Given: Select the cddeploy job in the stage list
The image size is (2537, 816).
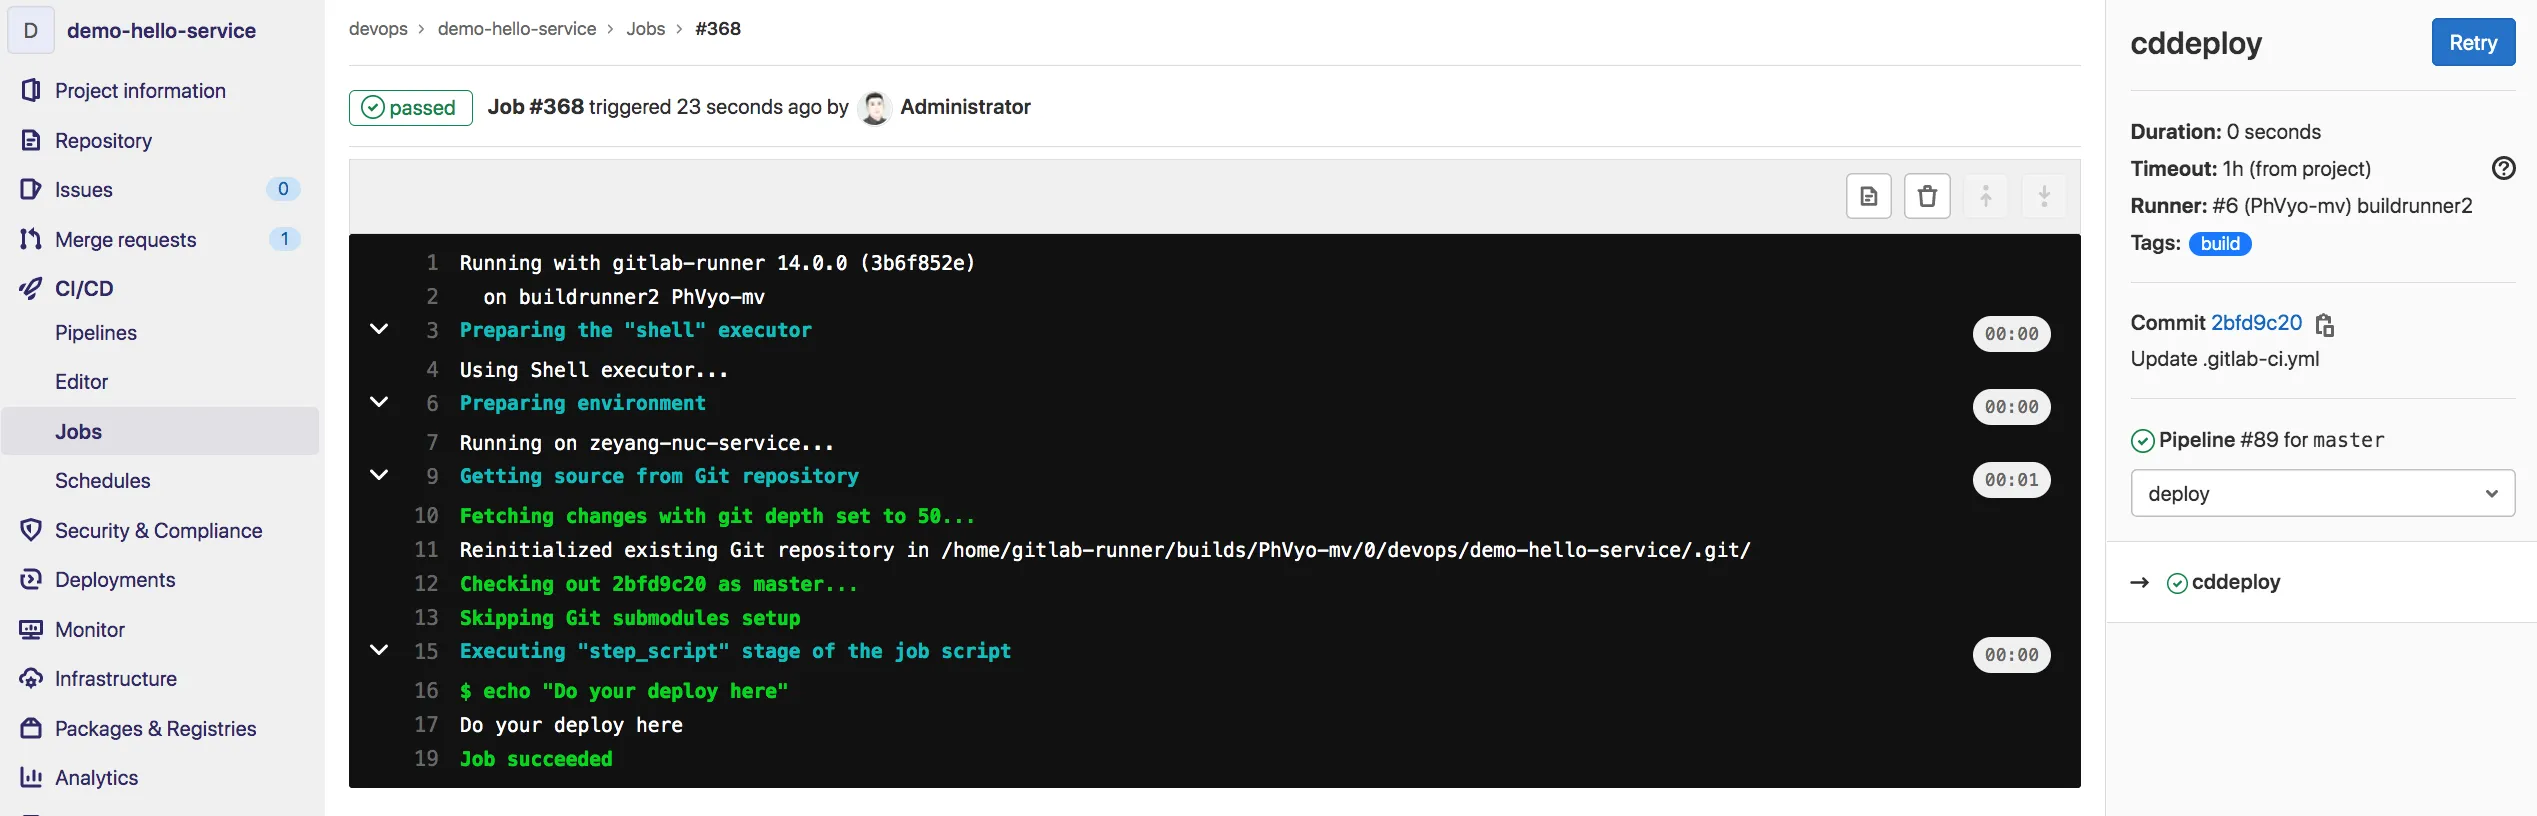Looking at the screenshot, I should pyautogui.click(x=2235, y=583).
